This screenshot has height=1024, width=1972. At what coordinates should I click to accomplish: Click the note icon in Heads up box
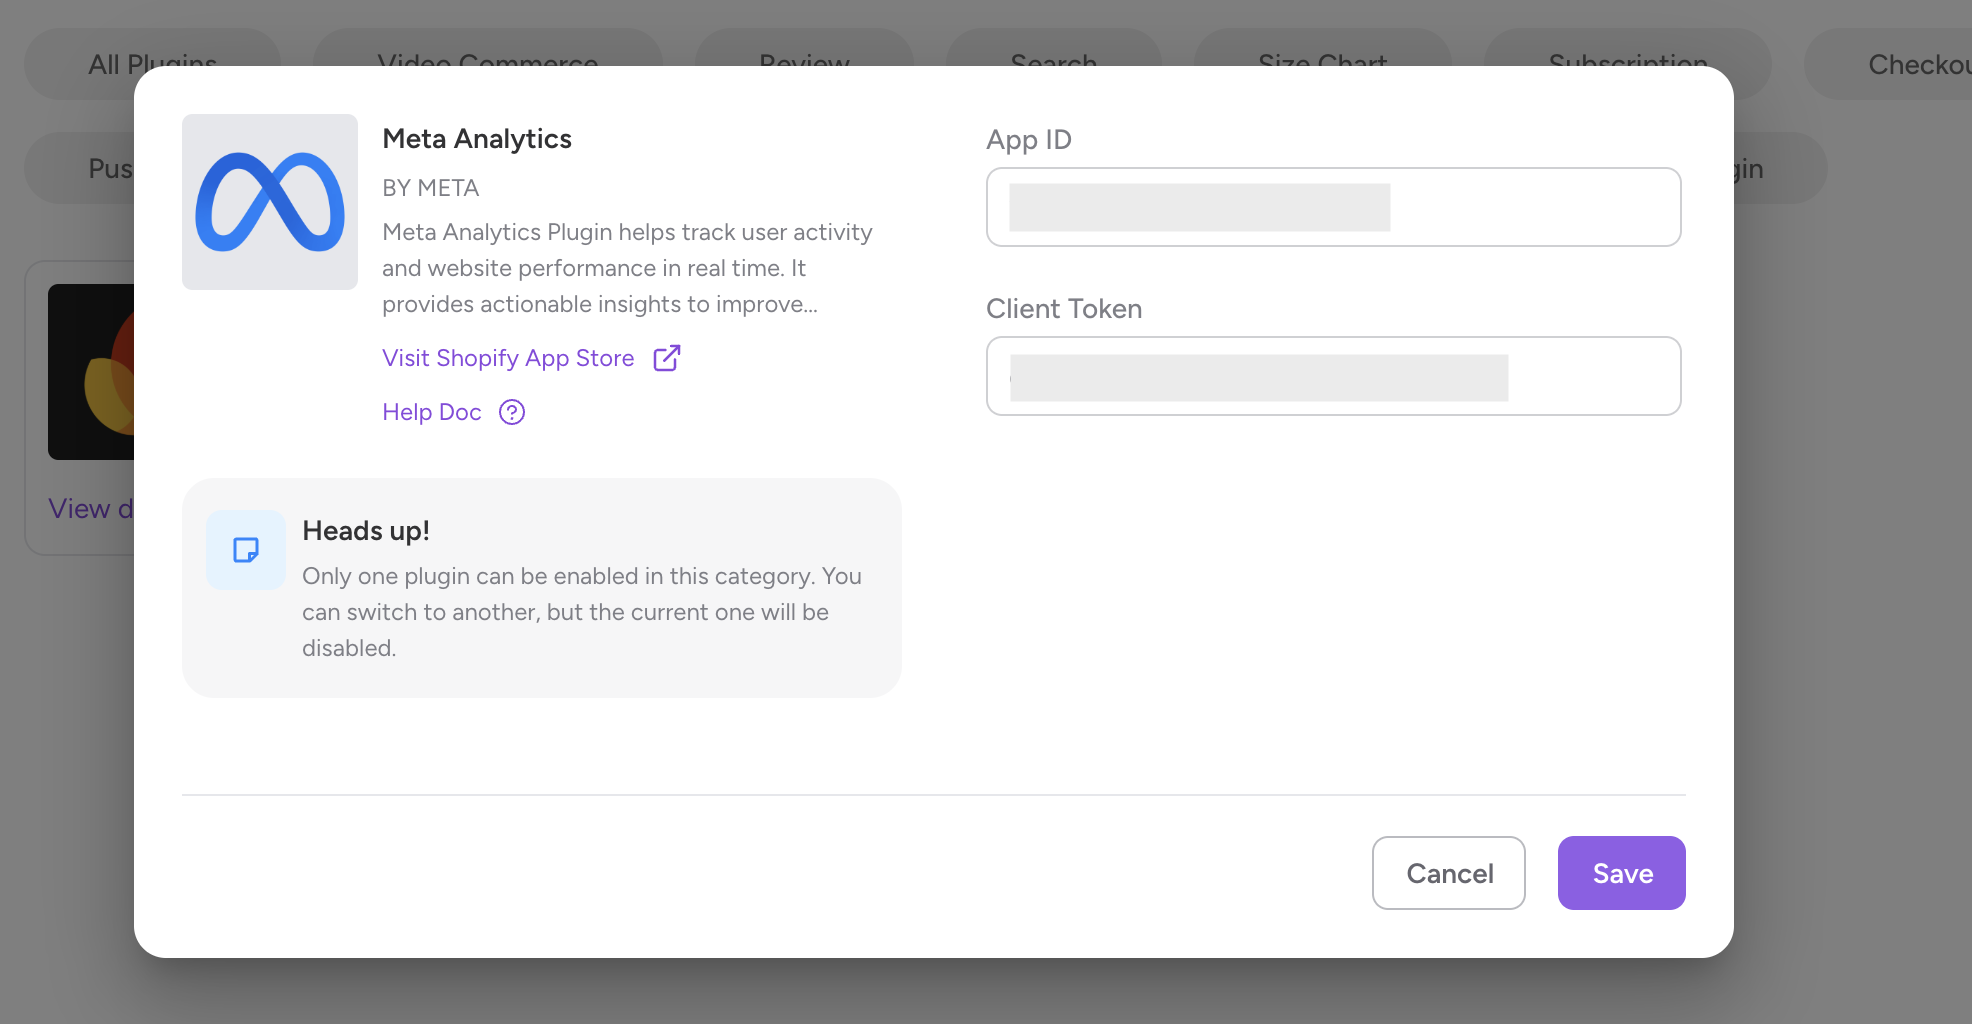(x=246, y=550)
